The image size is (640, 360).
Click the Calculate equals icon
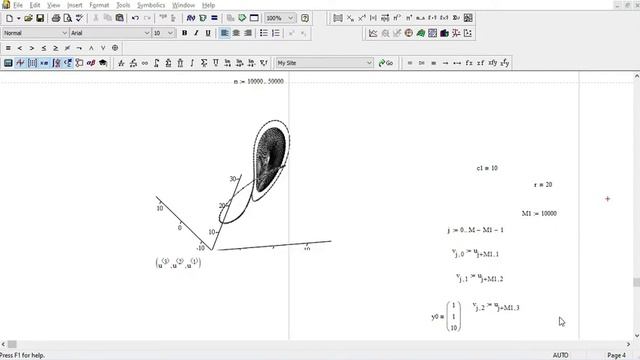tap(214, 18)
